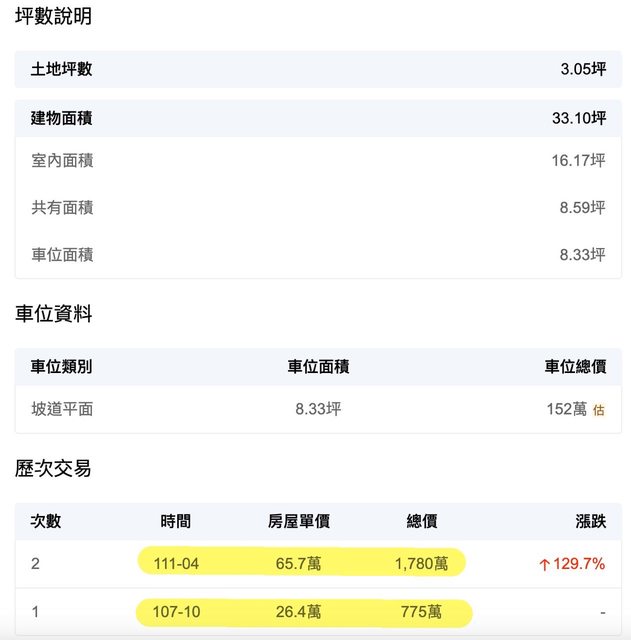This screenshot has width=631, height=640.
Task: Click the 房屋單價 column header
Action: pyautogui.click(x=299, y=521)
